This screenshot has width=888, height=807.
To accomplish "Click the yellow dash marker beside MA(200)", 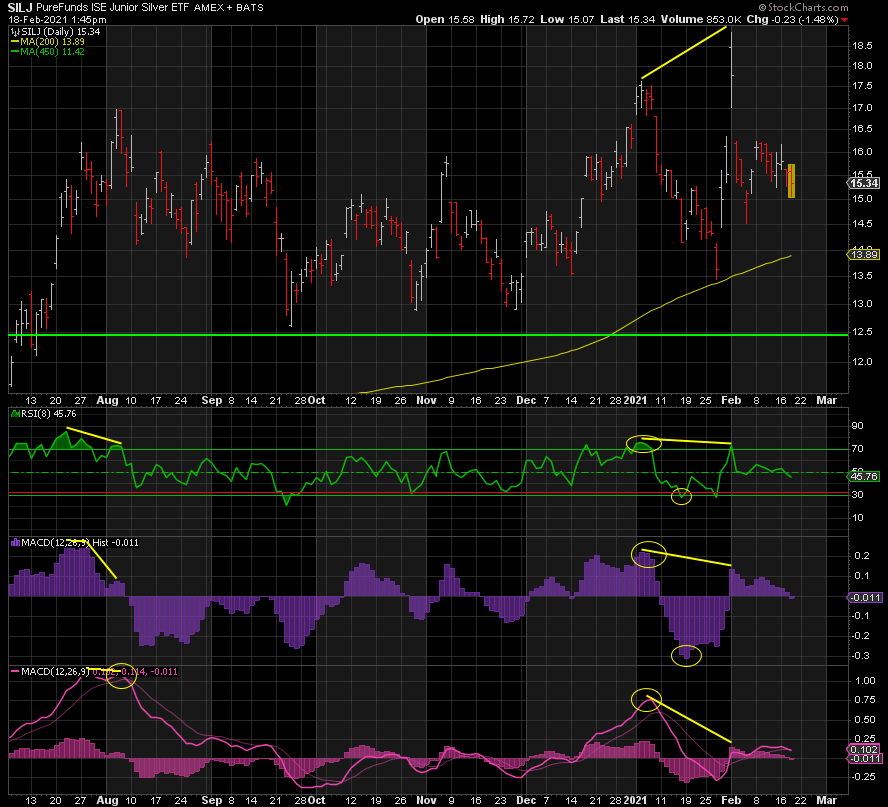I will pos(15,42).
